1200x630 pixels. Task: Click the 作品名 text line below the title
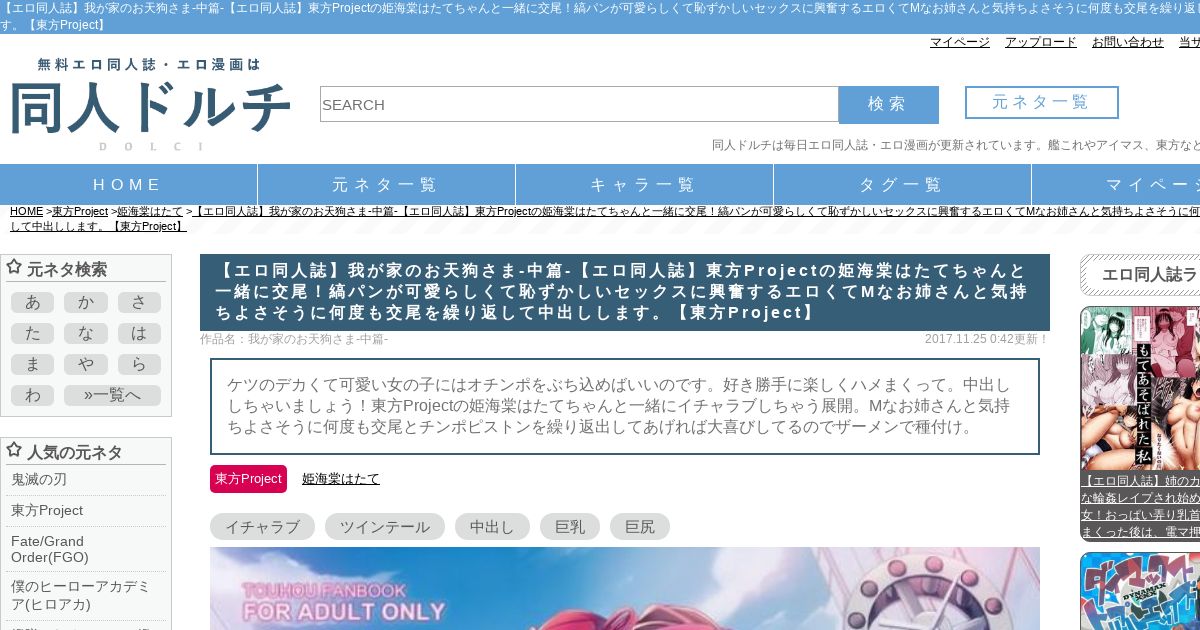[294, 340]
